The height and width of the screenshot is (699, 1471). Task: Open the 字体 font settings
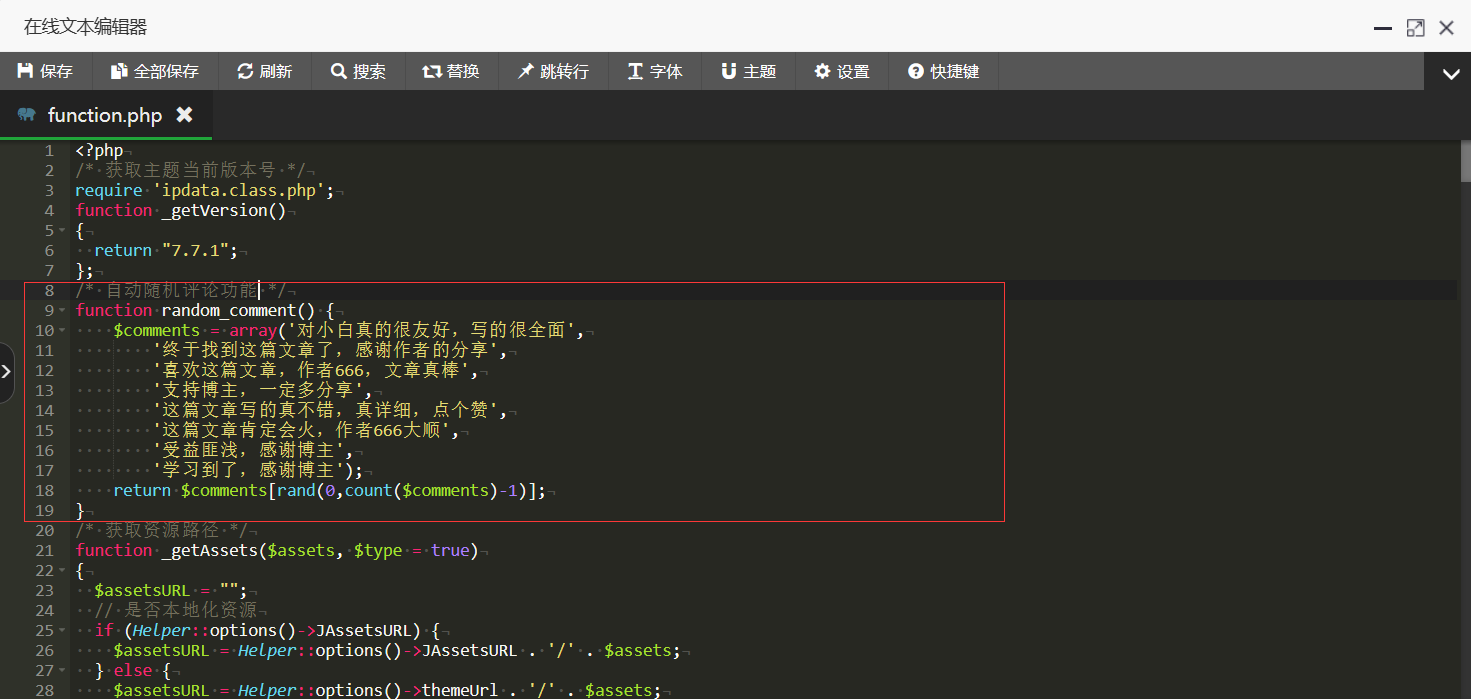655,71
